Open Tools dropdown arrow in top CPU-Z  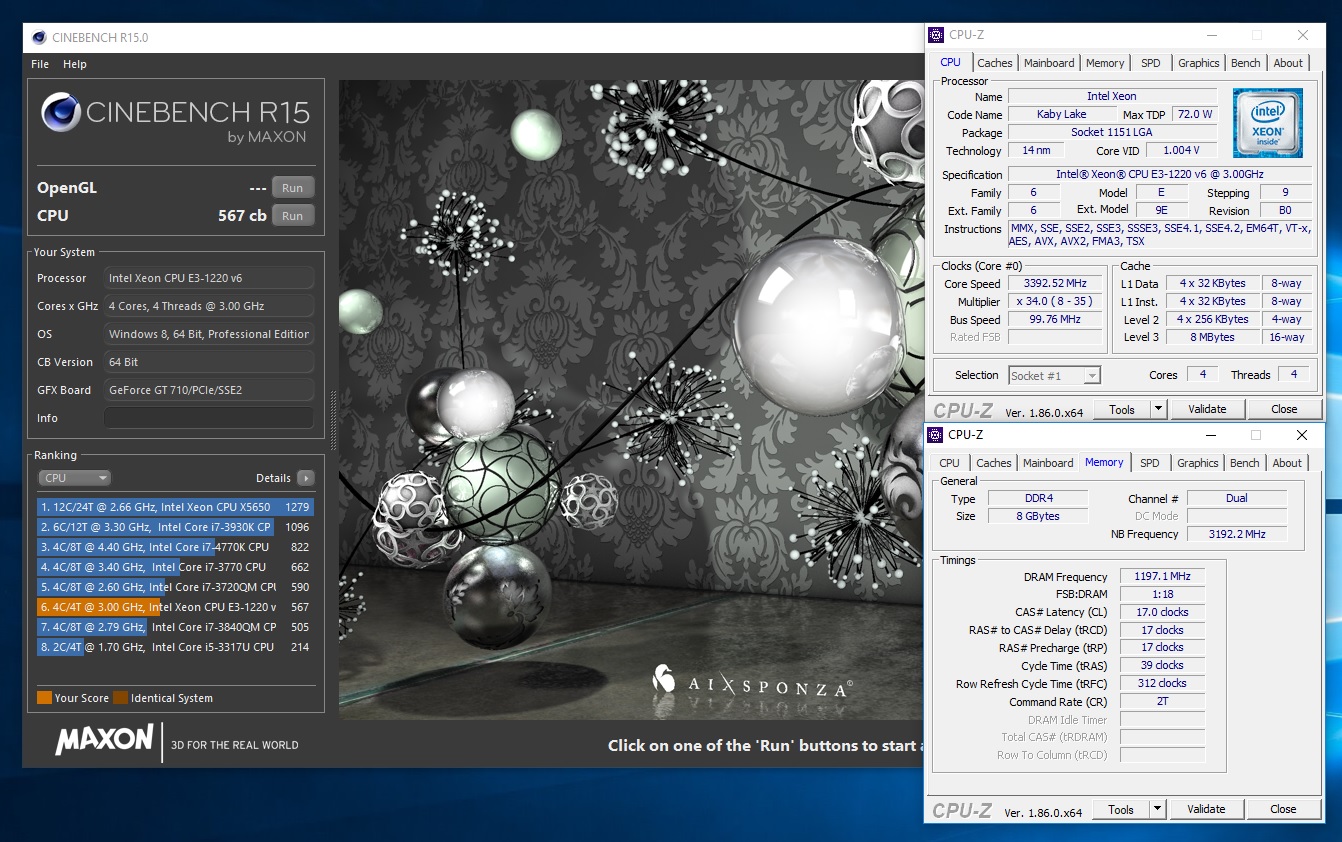[1159, 409]
